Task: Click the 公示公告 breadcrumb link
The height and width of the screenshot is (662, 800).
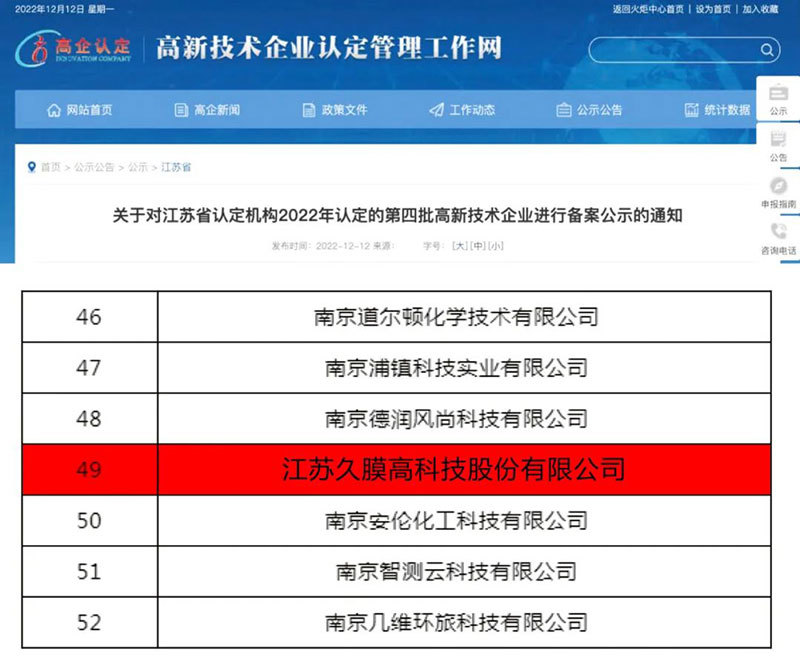Action: click(94, 167)
